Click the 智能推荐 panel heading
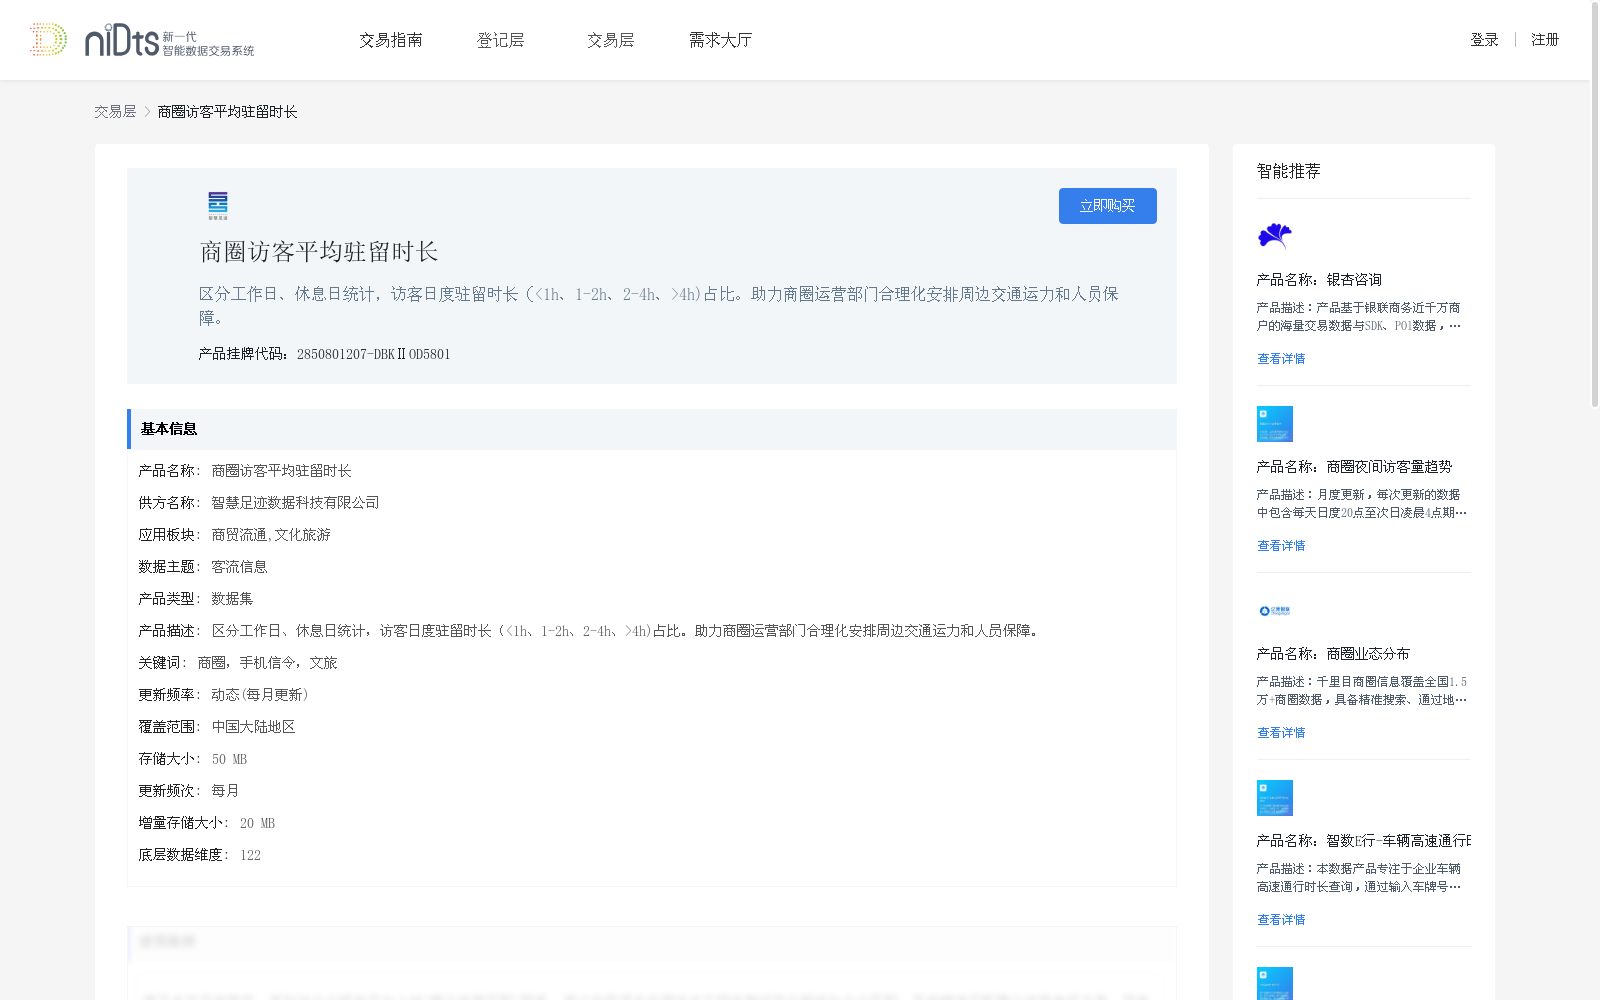 pos(1289,171)
